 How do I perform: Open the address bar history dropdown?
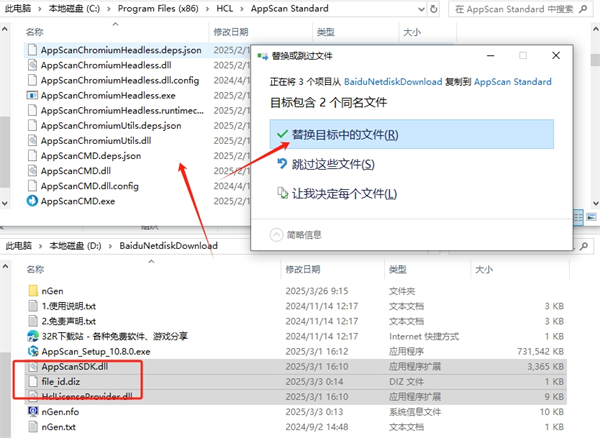[421, 9]
